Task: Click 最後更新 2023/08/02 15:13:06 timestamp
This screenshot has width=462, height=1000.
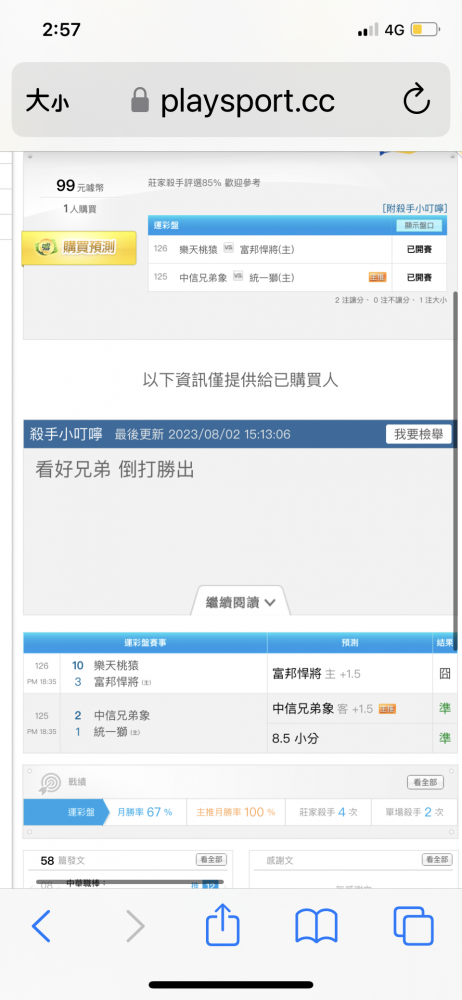Action: tap(202, 434)
